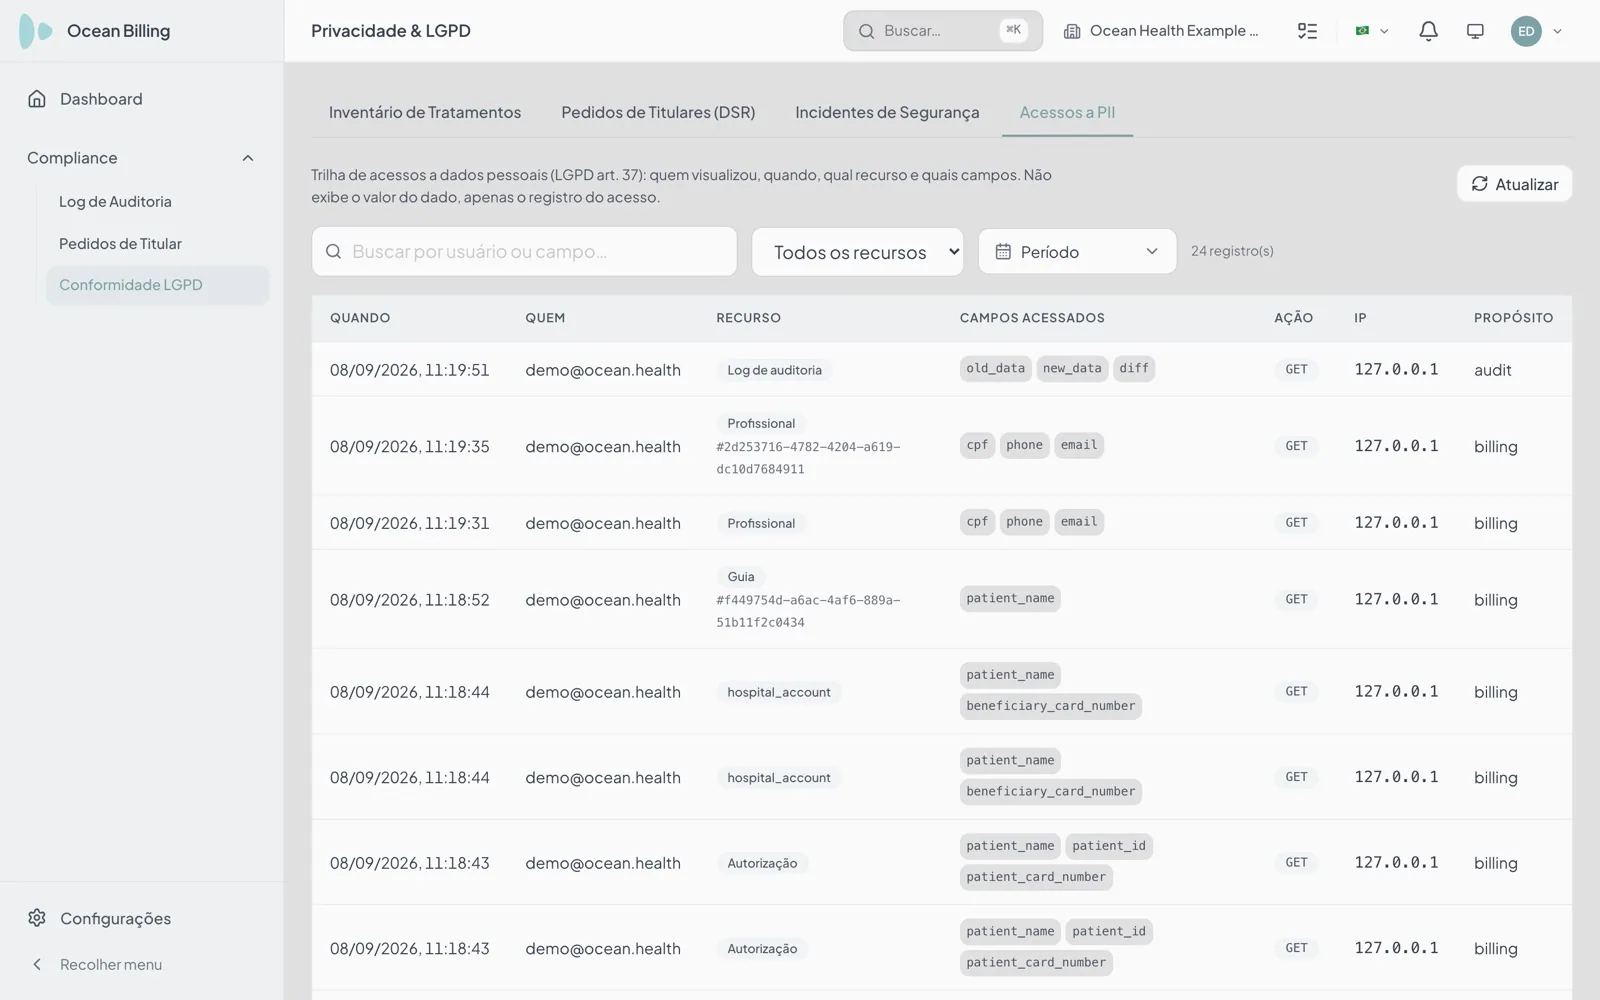Open the notifications bell
This screenshot has height=1000, width=1600.
coord(1428,31)
